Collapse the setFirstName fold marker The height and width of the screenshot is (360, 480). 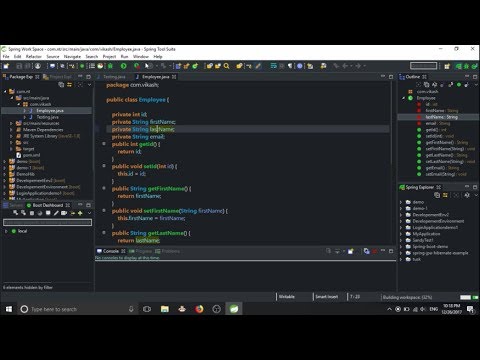point(104,210)
